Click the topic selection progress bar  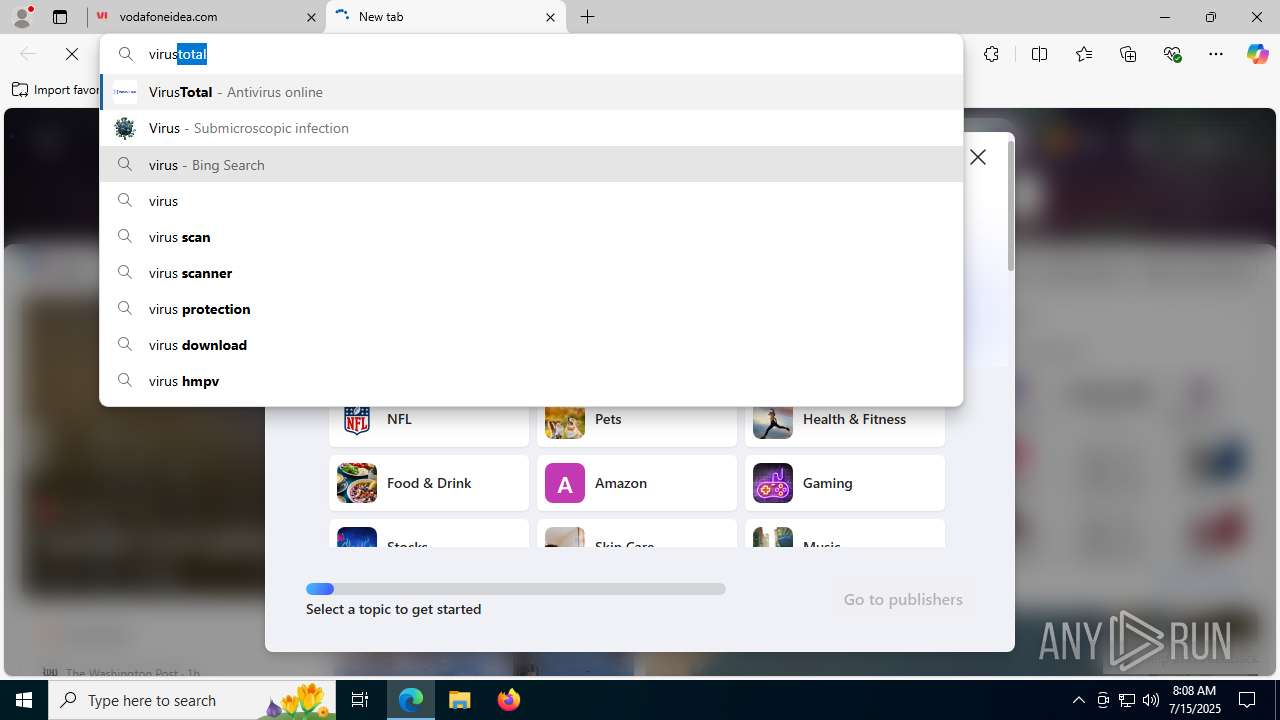point(516,589)
